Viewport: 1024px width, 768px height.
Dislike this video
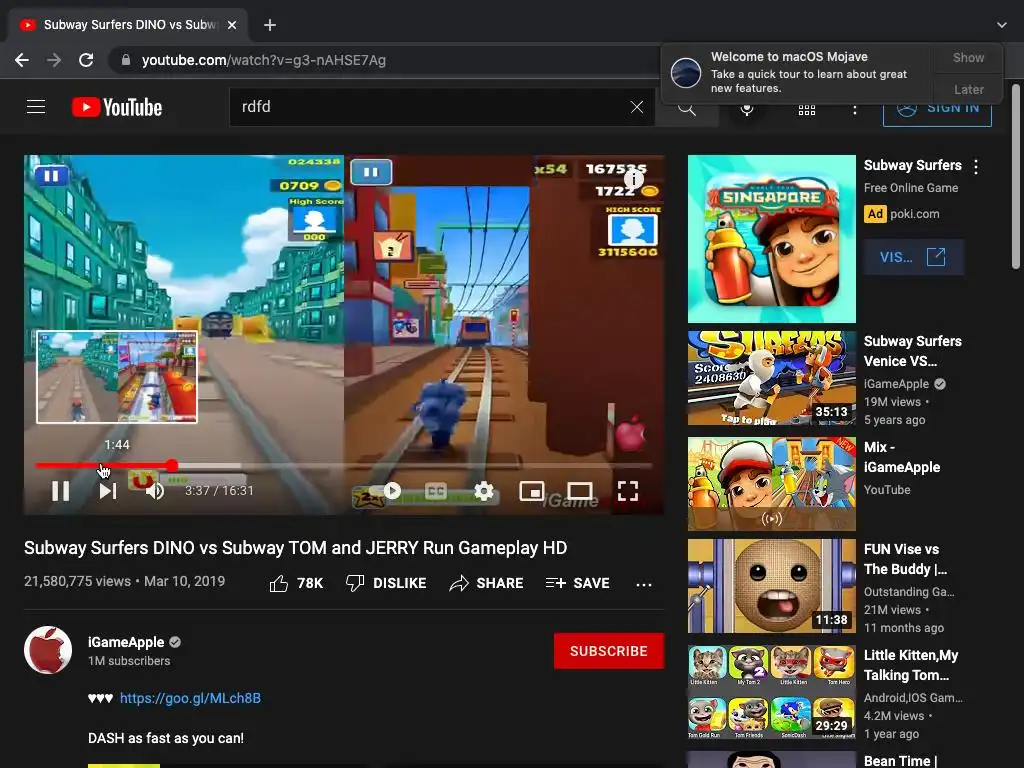386,583
